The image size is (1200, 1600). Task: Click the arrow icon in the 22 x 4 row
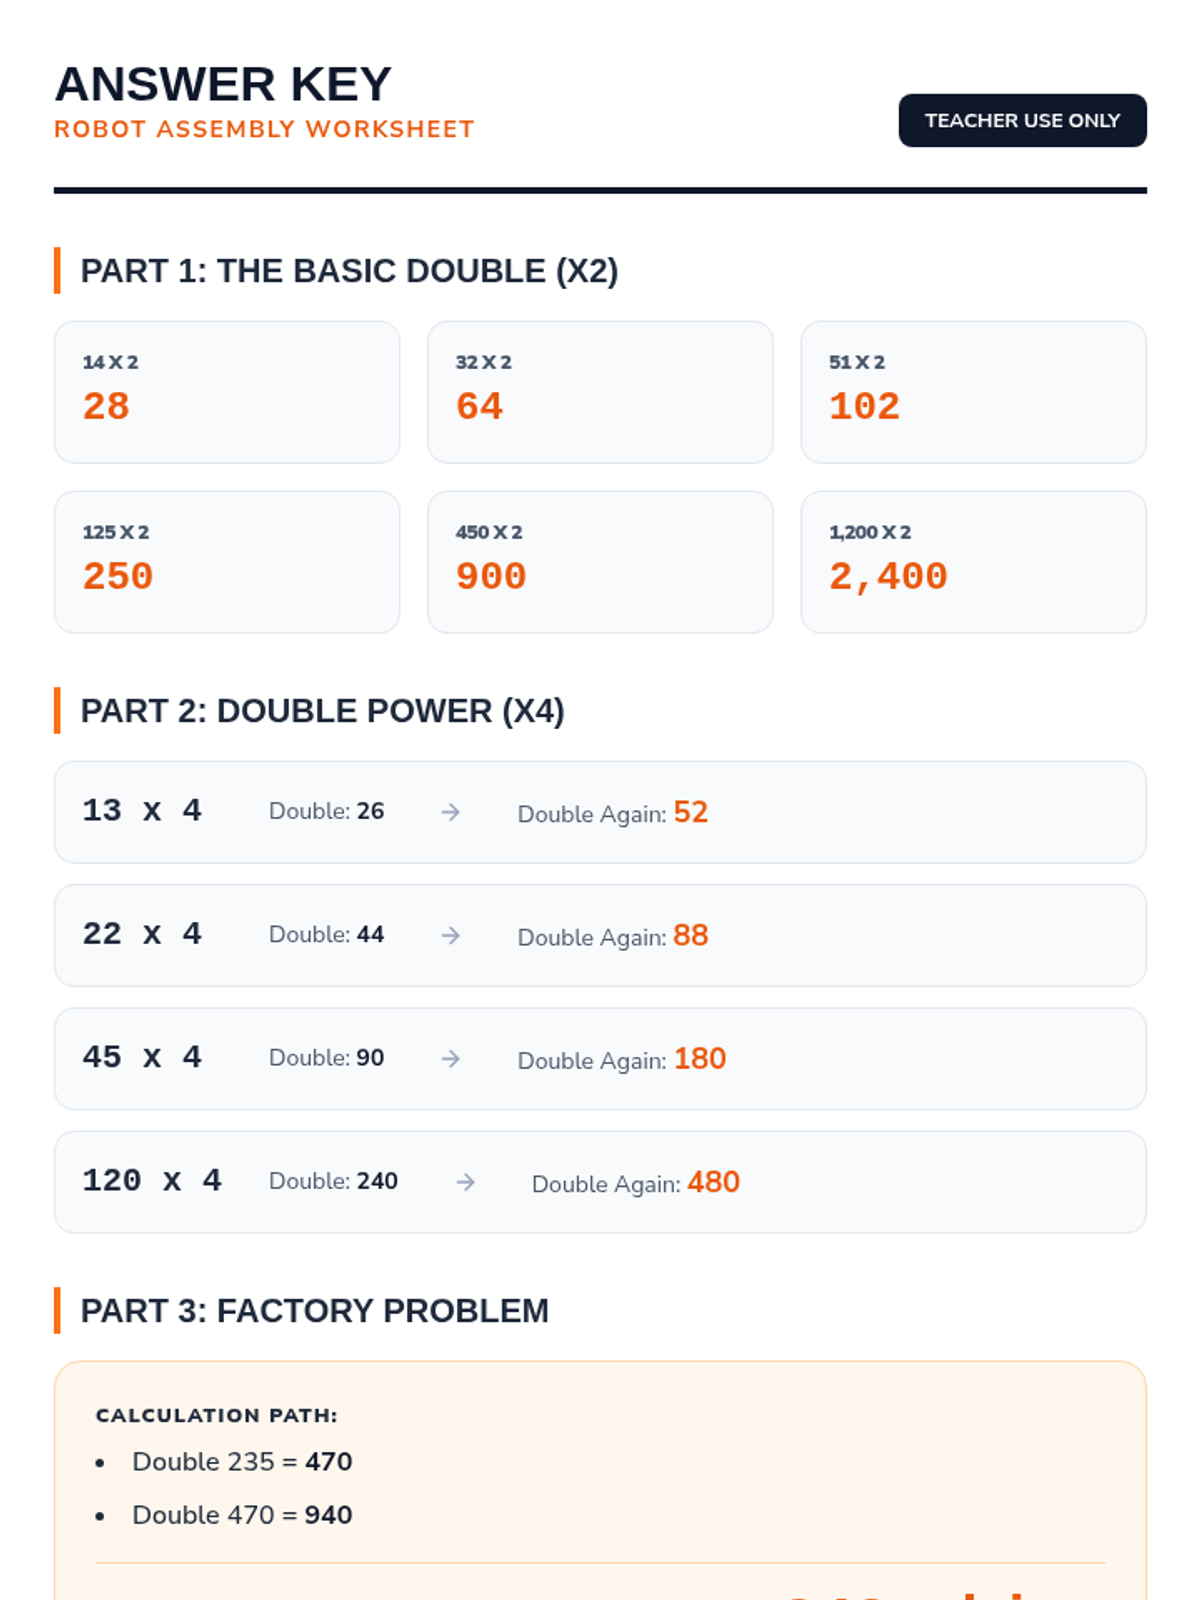click(451, 935)
